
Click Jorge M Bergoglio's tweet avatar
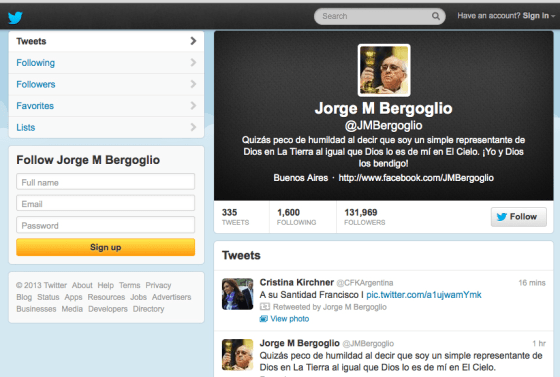pos(238,355)
